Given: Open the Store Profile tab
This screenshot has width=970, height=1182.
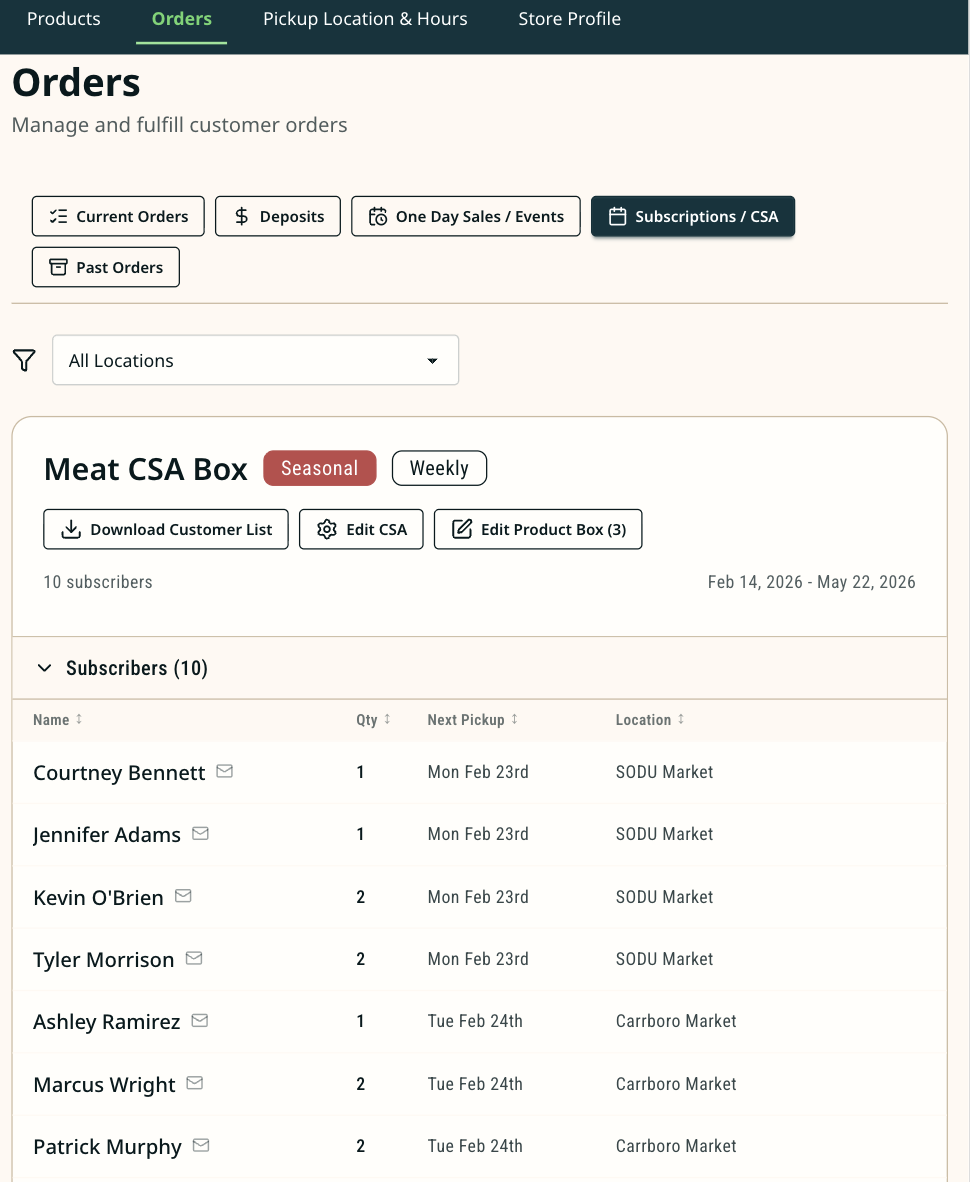Looking at the screenshot, I should pyautogui.click(x=569, y=18).
